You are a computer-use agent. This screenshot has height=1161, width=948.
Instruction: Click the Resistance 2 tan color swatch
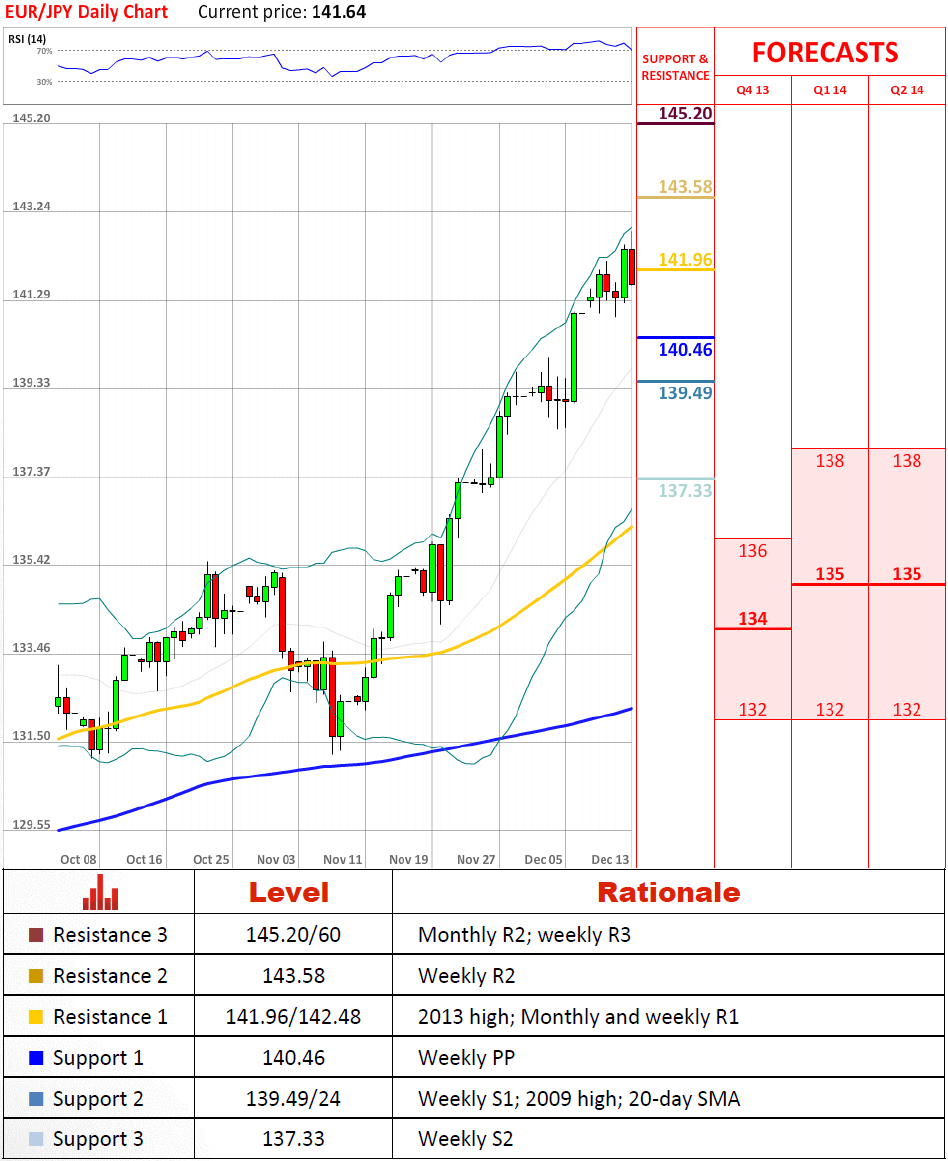(36, 975)
